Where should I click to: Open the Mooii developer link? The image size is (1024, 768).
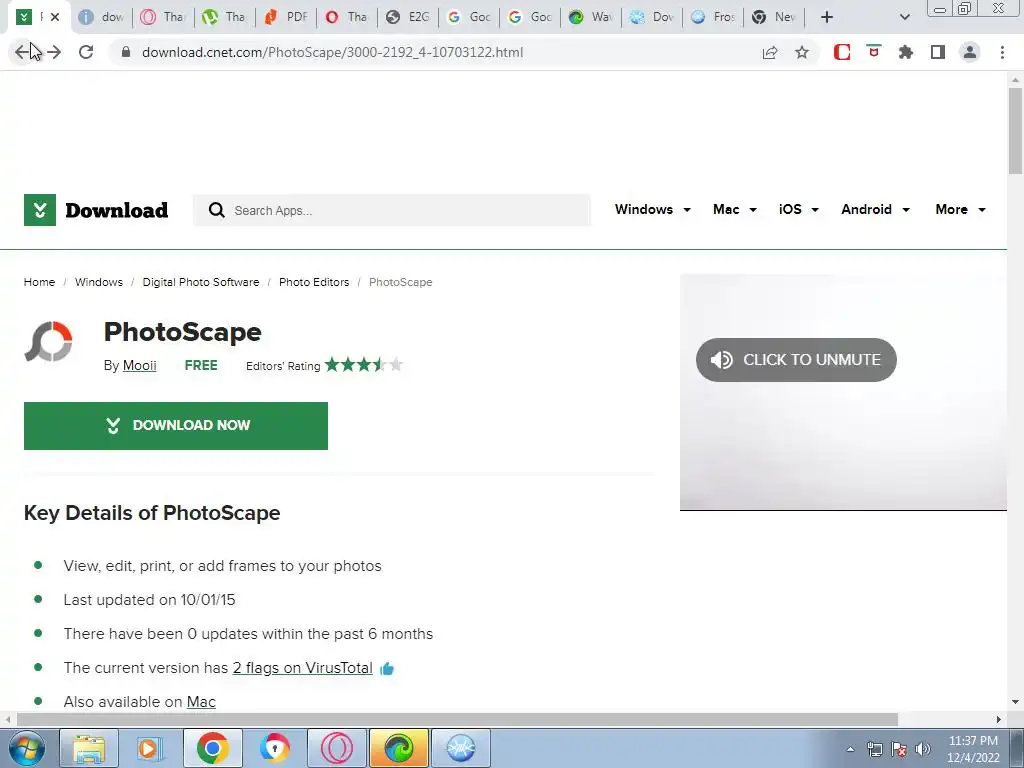pyautogui.click(x=140, y=365)
